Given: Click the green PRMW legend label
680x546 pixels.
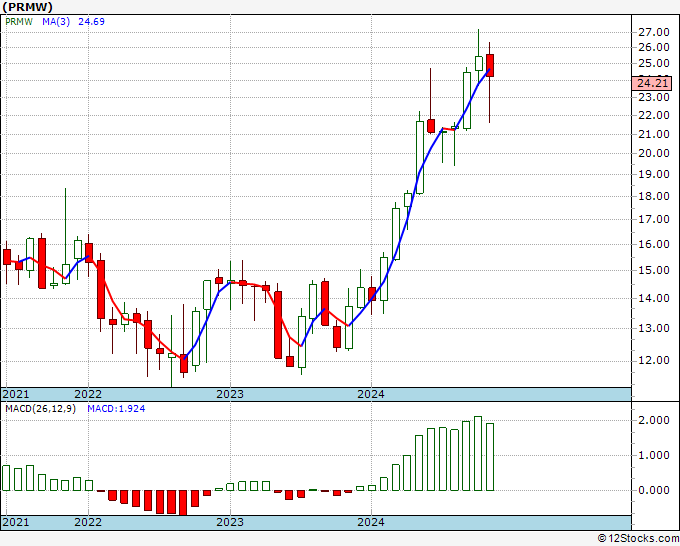Looking at the screenshot, I should [x=19, y=22].
